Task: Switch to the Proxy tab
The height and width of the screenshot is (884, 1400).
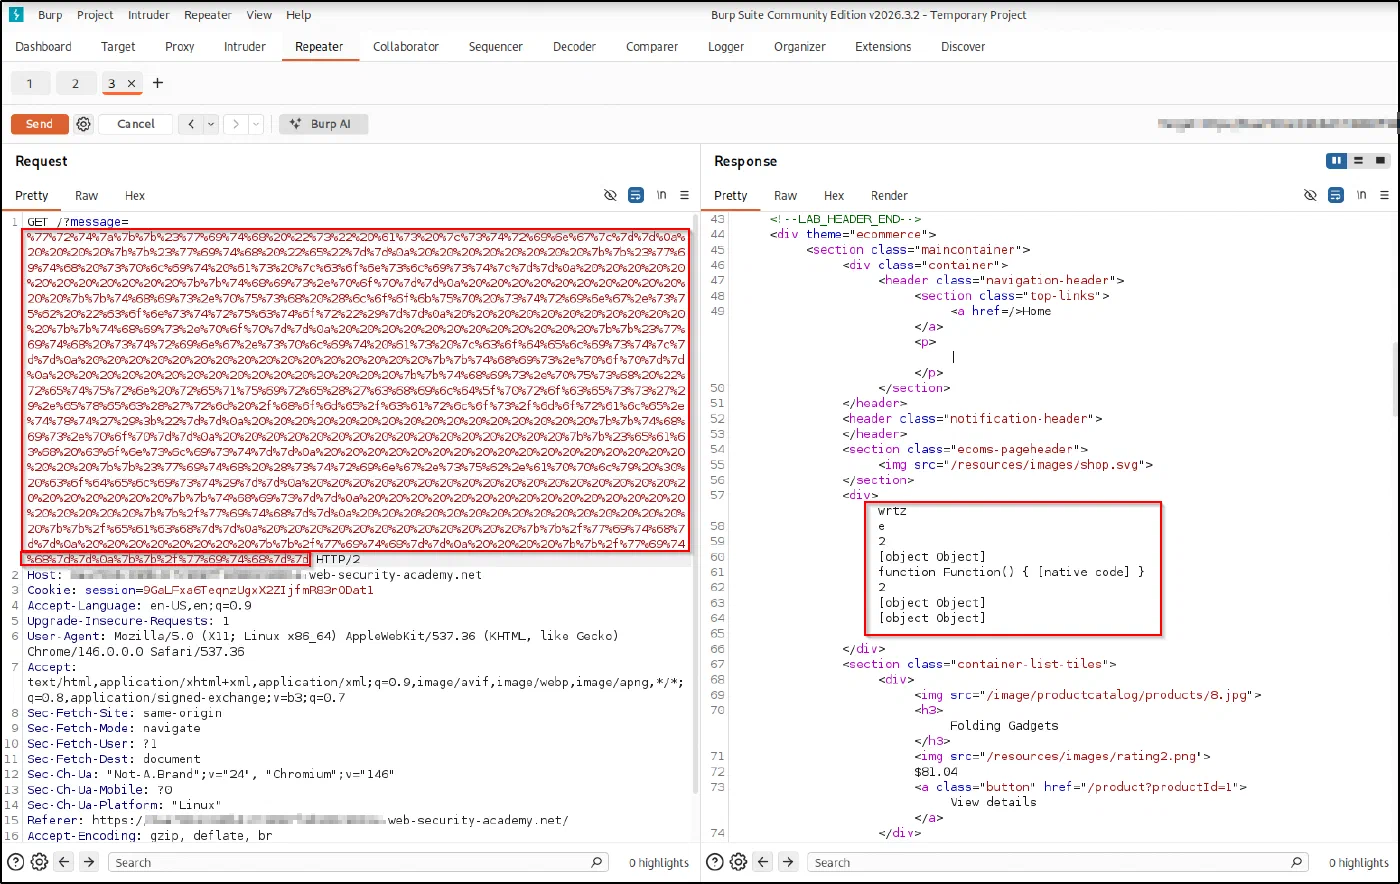Action: tap(180, 46)
